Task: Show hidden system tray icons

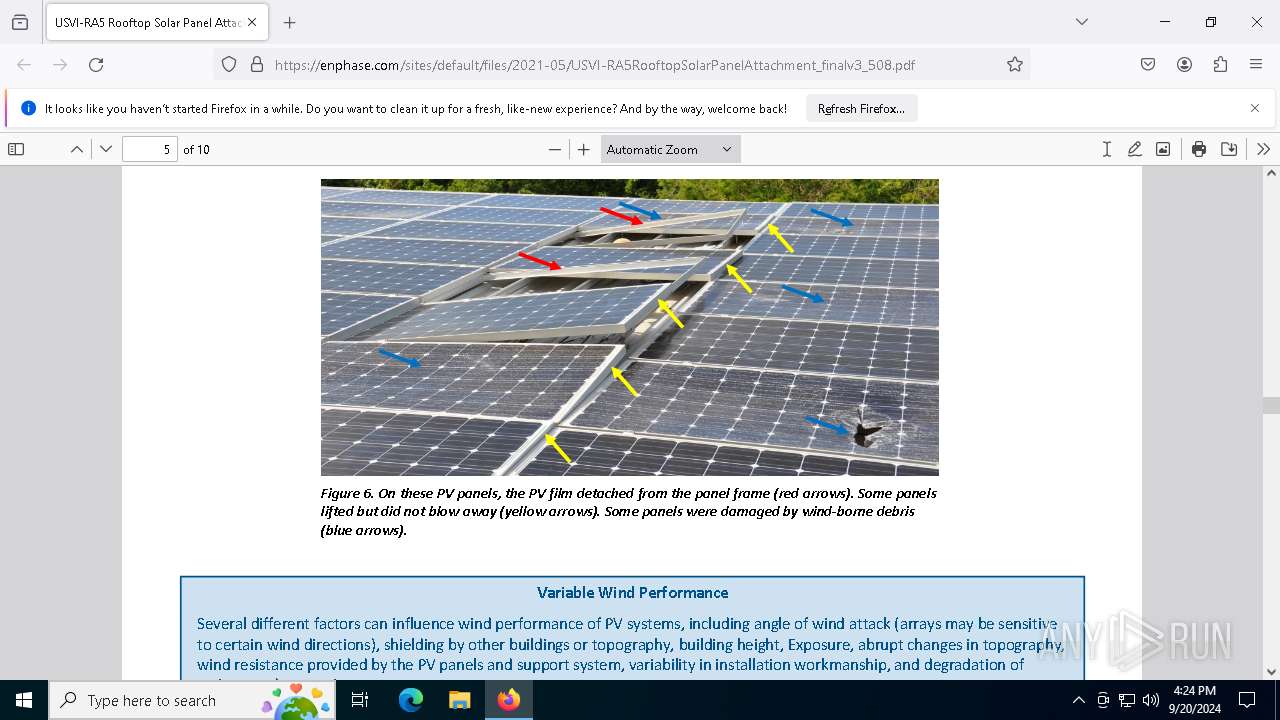Action: [x=1078, y=700]
